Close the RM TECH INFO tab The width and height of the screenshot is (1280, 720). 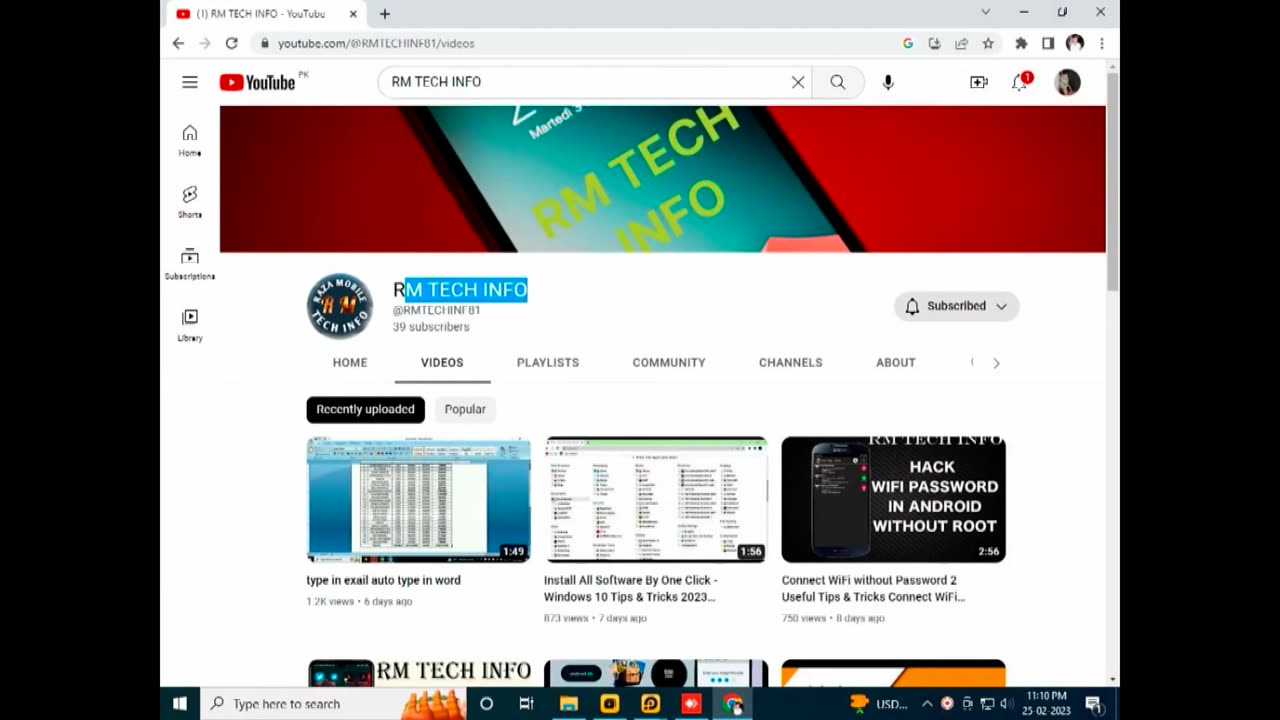click(353, 14)
